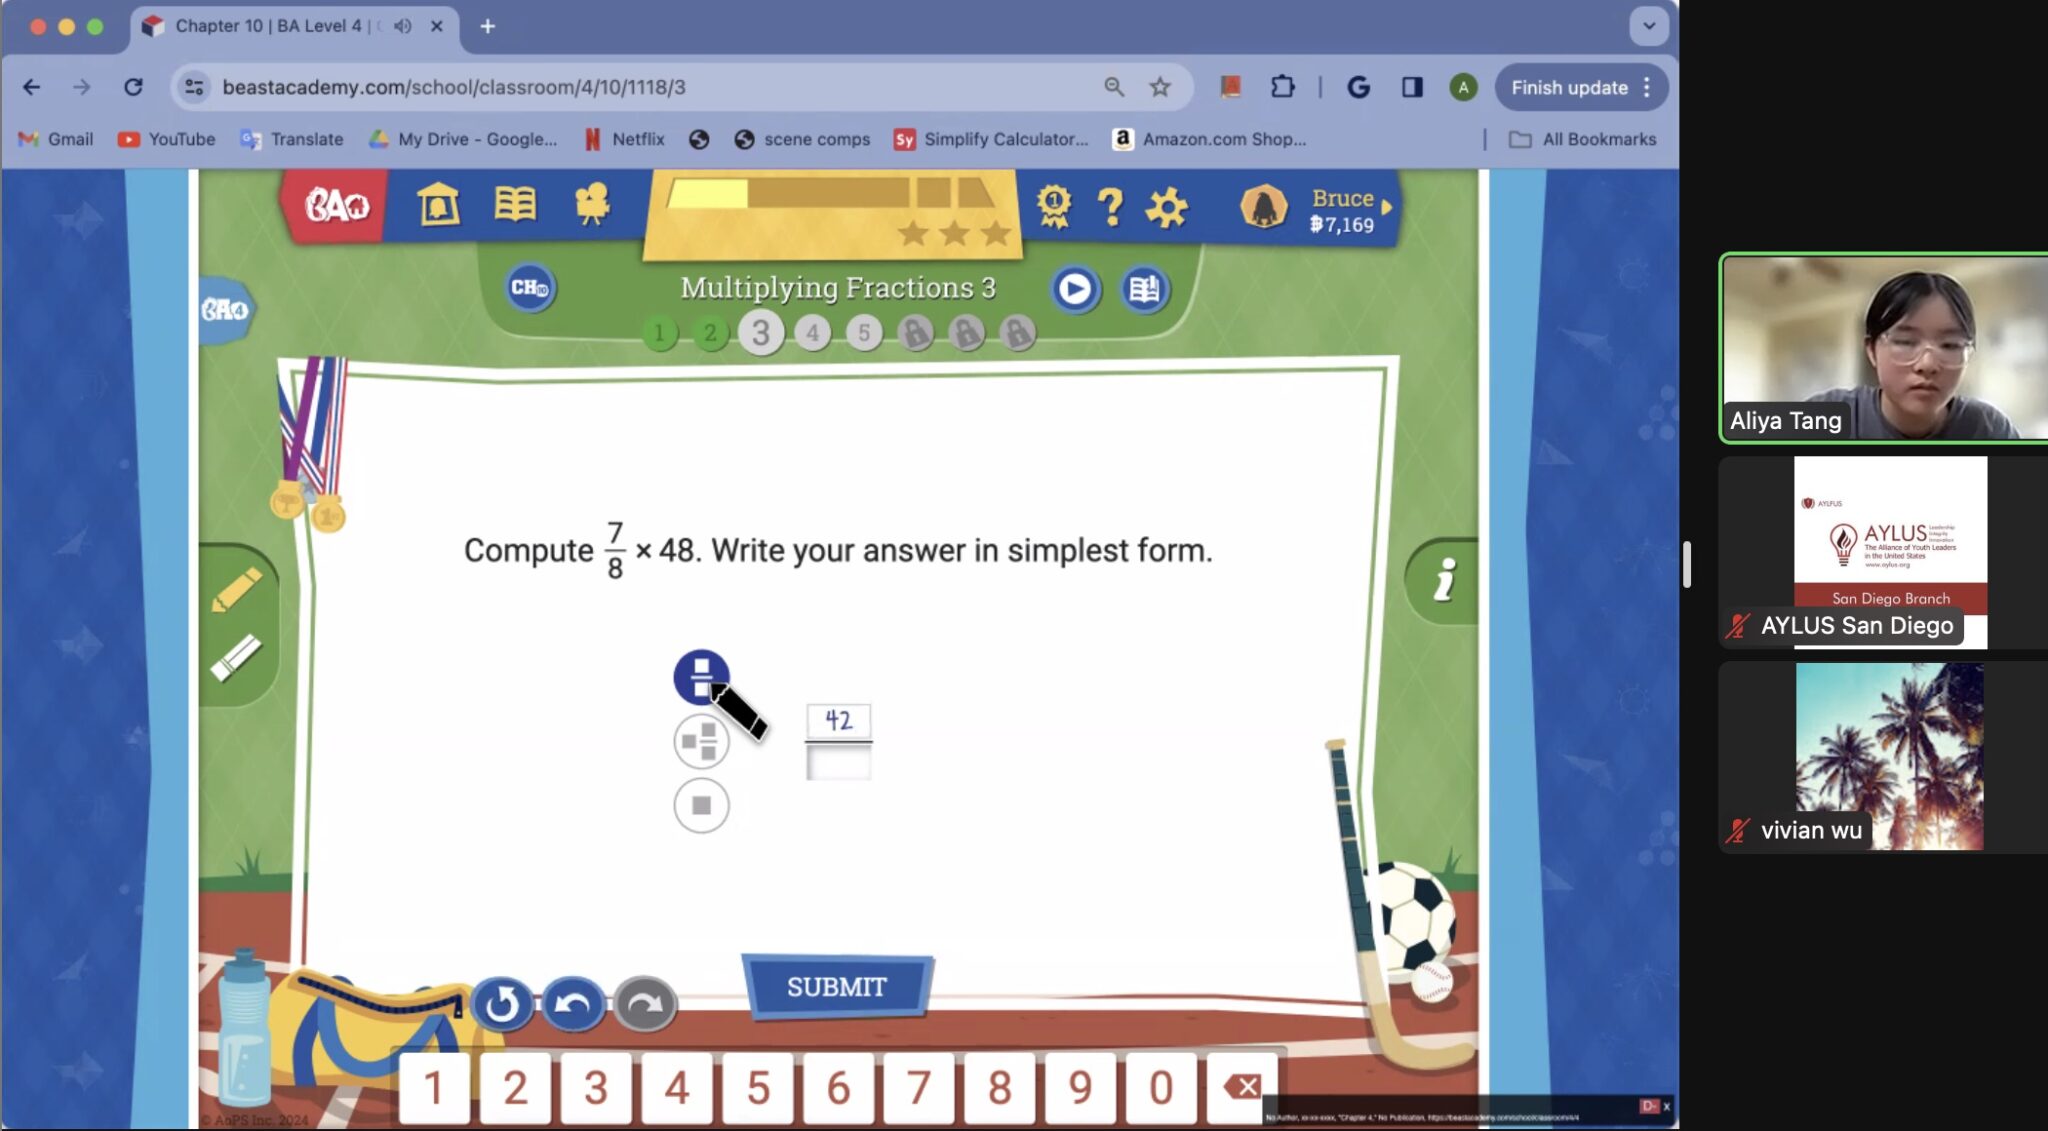Viewport: 2048px width, 1131px height.
Task: Tap digit 2 on number pad
Action: (x=515, y=1087)
